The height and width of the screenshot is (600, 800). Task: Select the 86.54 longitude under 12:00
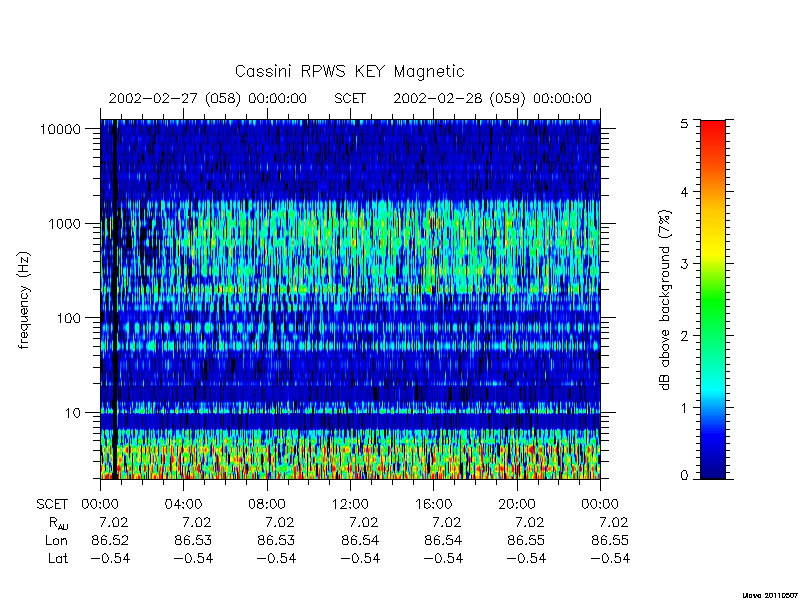tap(360, 540)
